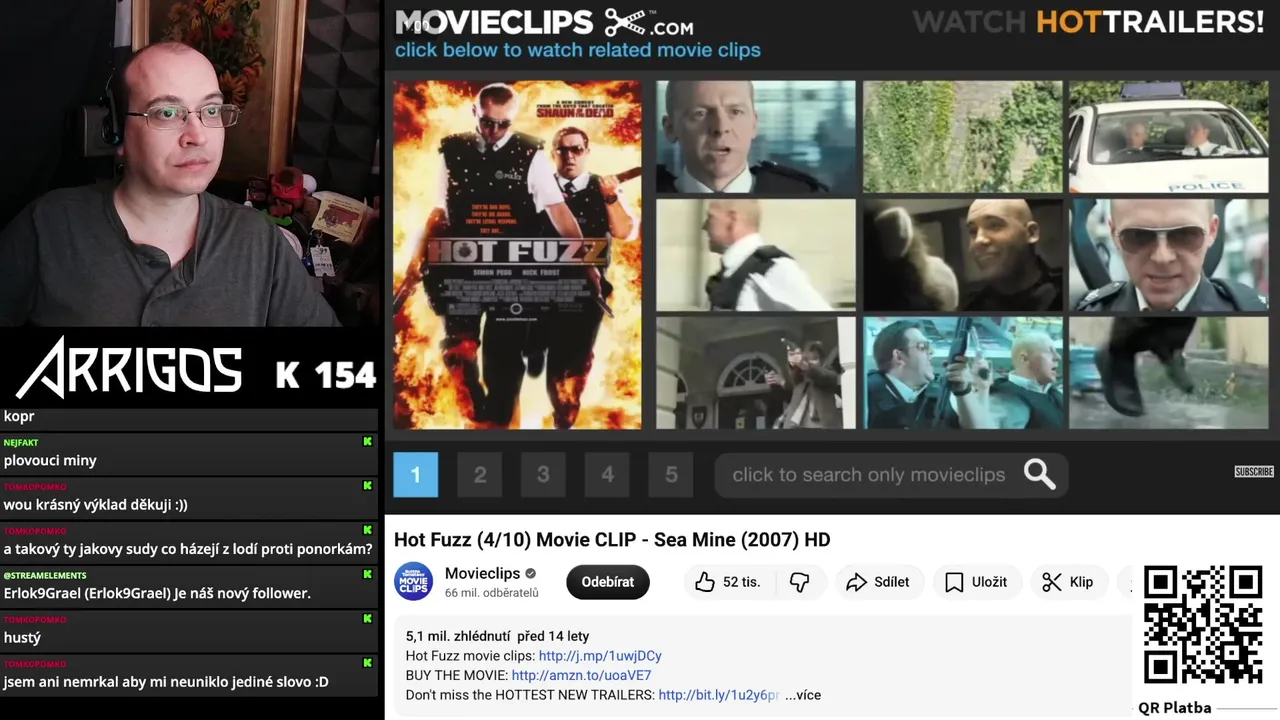1280x720 pixels.
Task: Click the green K badge beside 'hustý' message
Action: (367, 619)
